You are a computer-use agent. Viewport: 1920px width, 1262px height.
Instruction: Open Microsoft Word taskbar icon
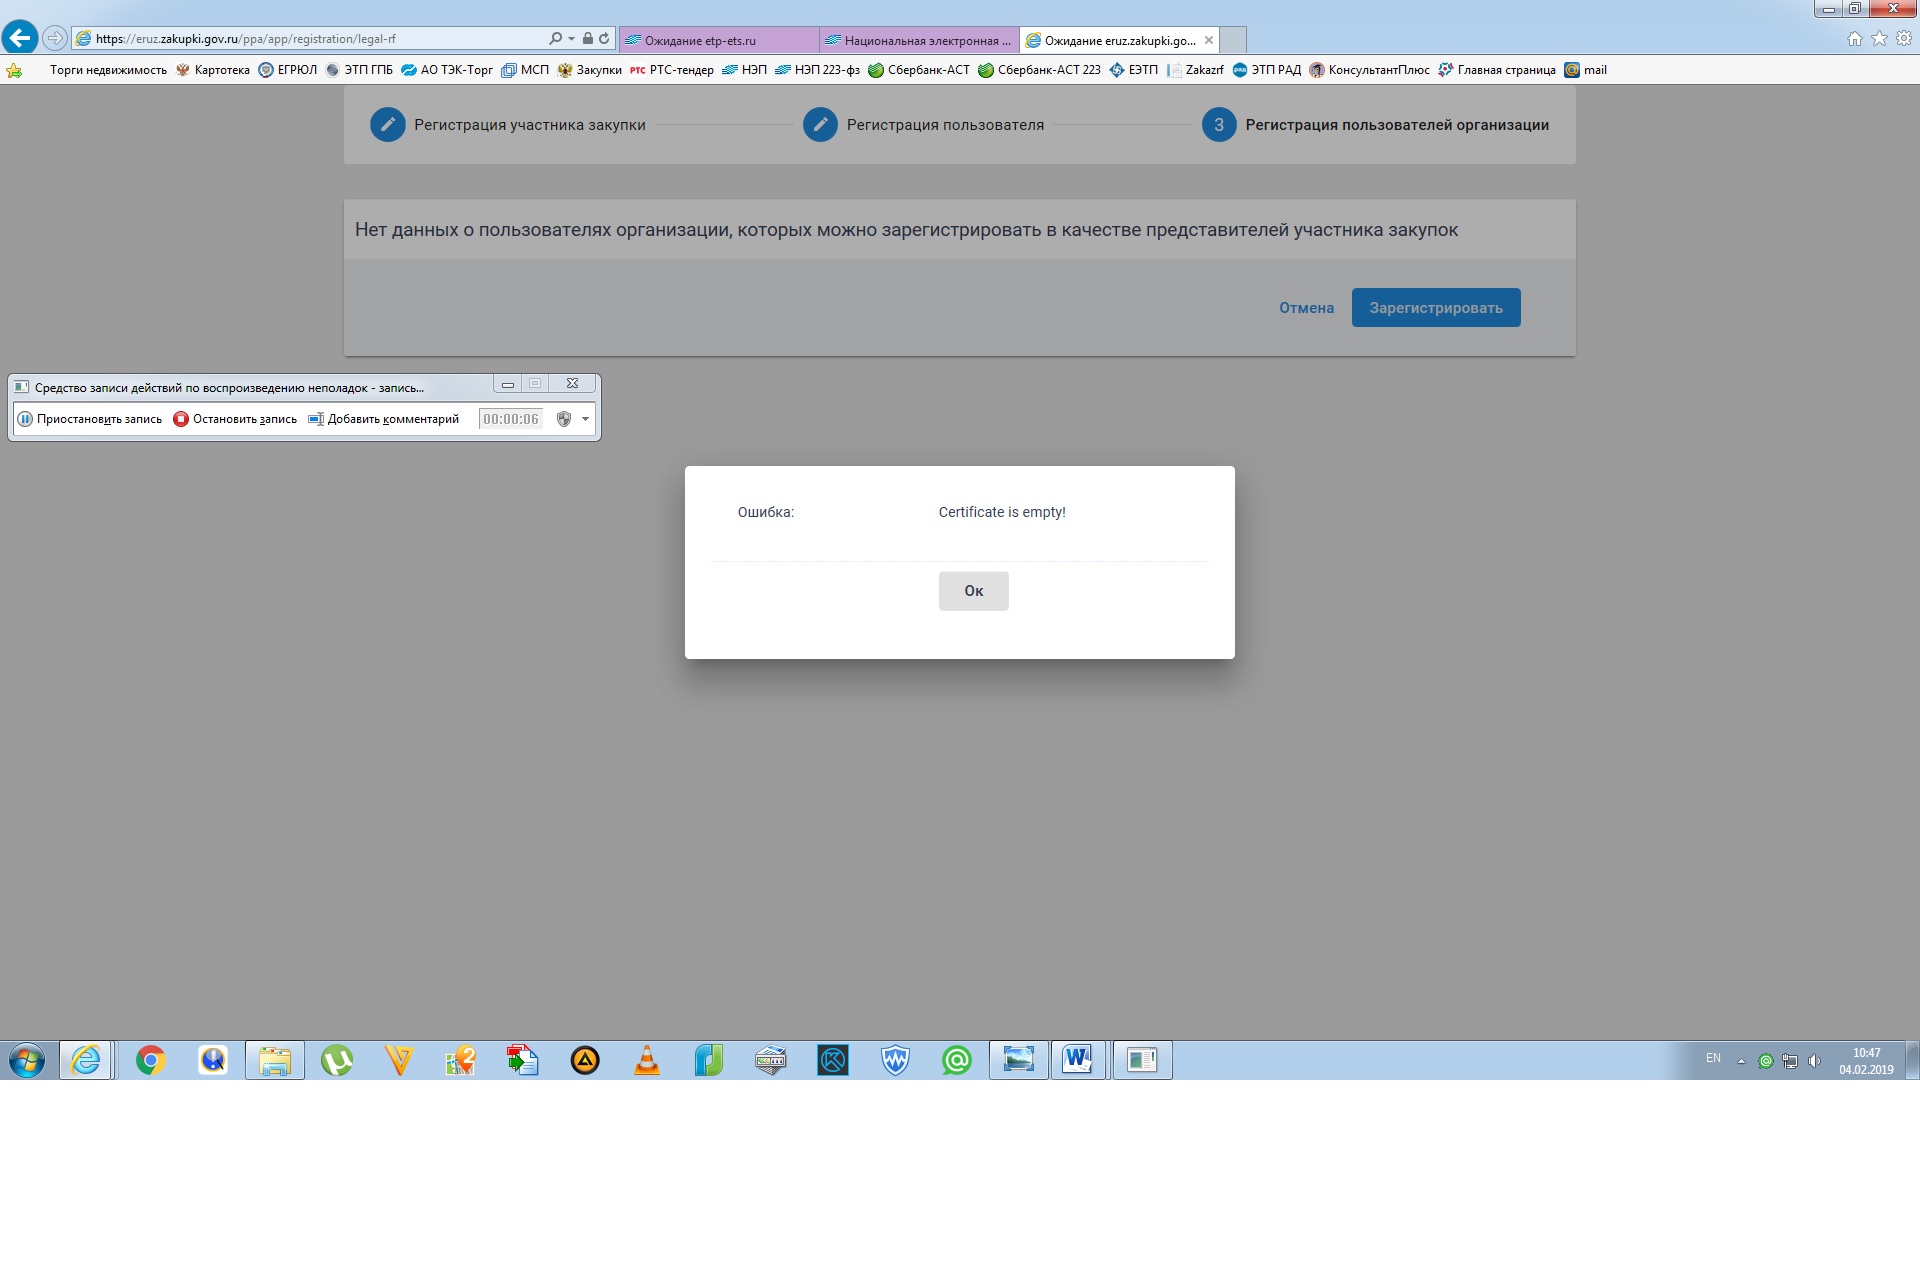point(1077,1060)
